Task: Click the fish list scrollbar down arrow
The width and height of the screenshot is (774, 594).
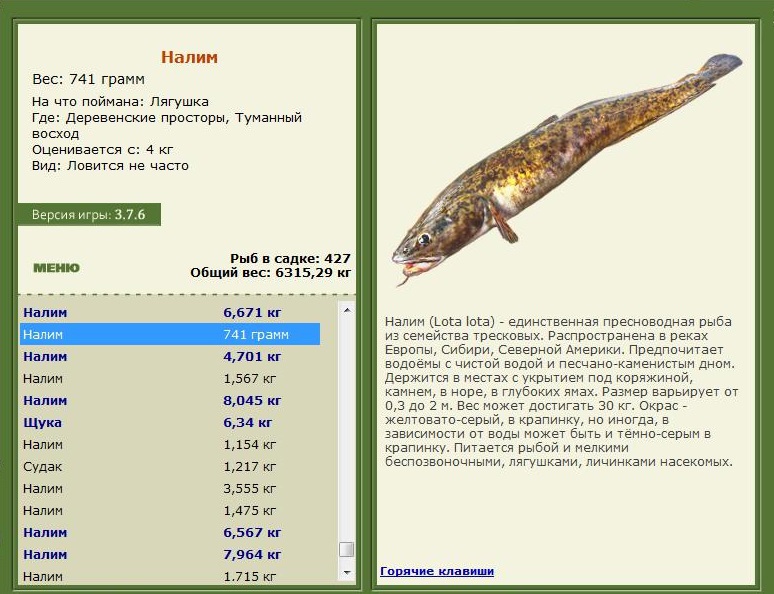Action: (347, 573)
